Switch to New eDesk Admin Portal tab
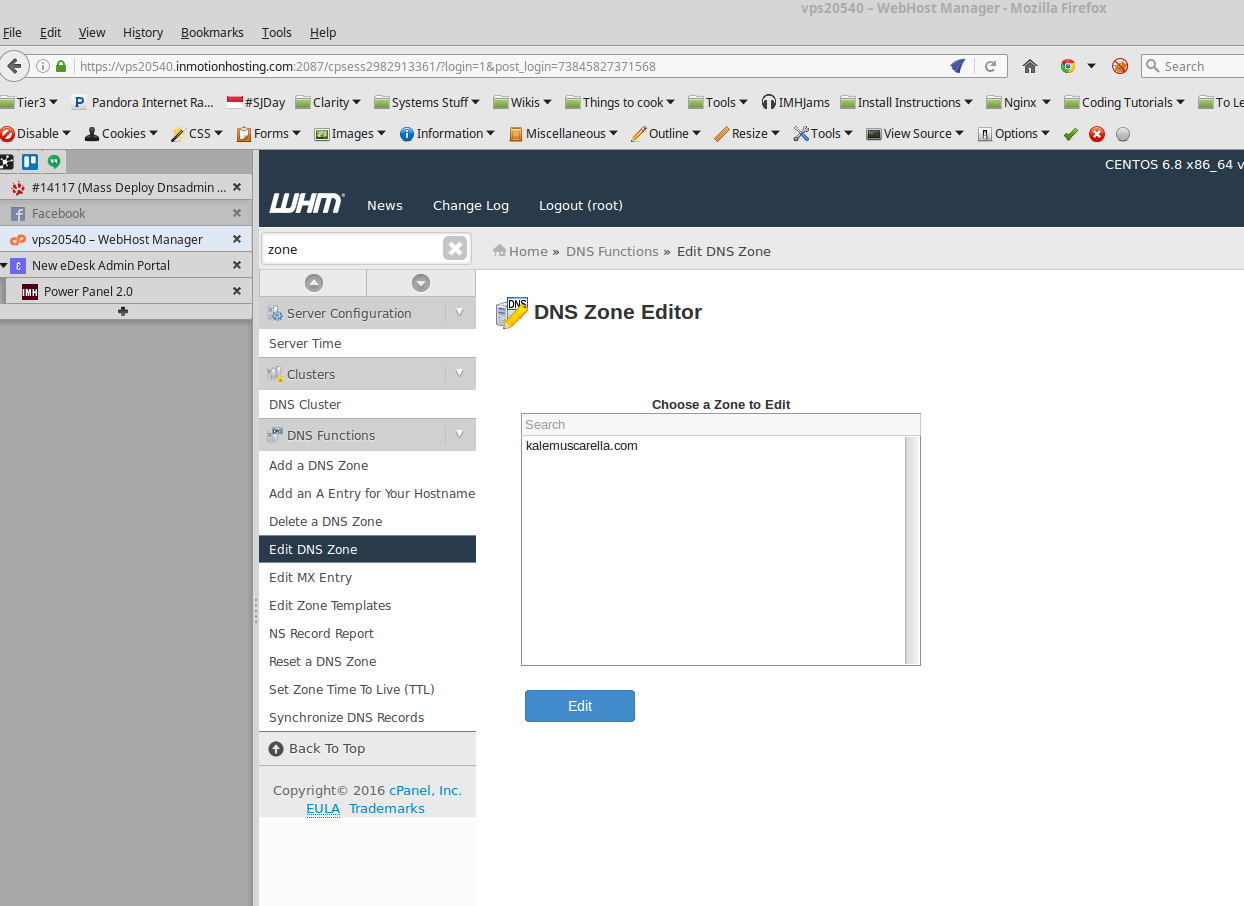1244x906 pixels. (x=101, y=265)
